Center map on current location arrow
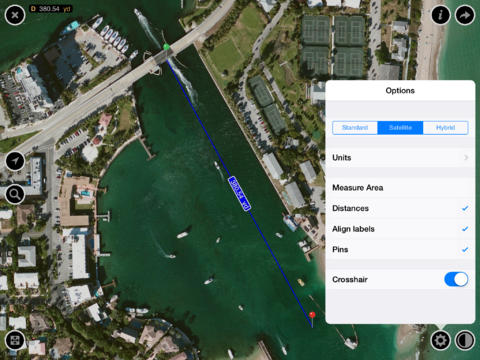 pos(15,161)
